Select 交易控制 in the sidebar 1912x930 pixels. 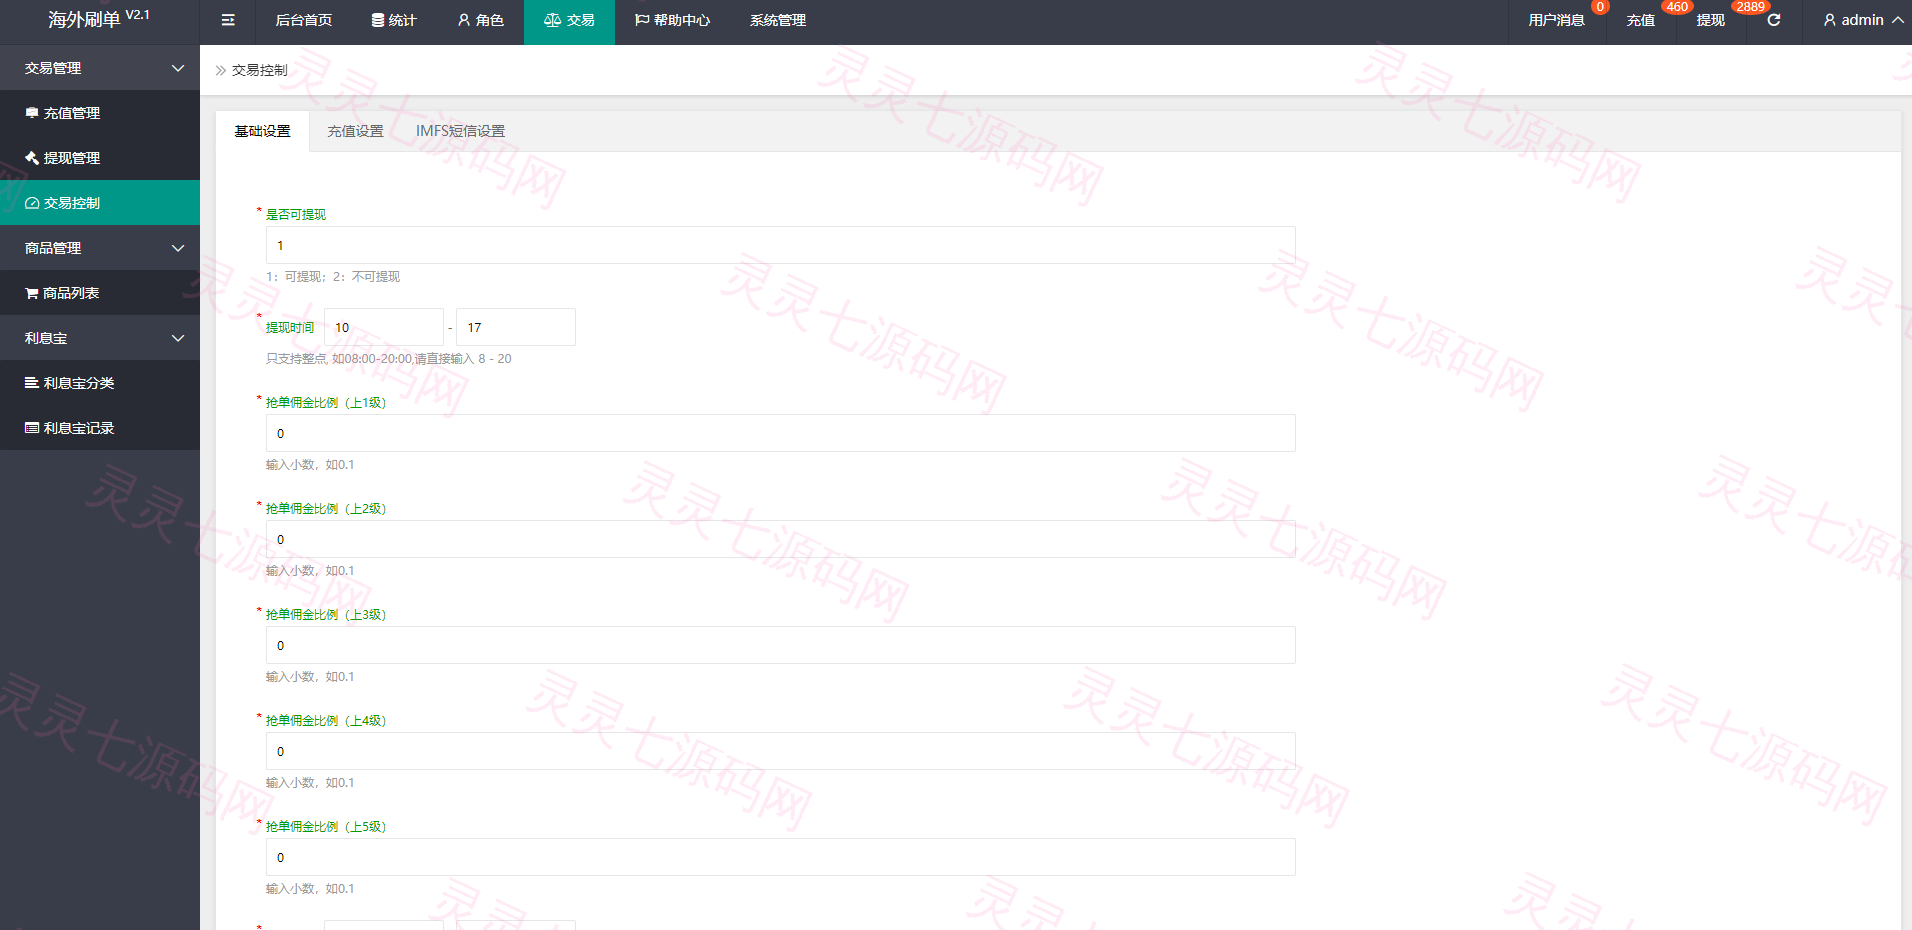pos(100,203)
